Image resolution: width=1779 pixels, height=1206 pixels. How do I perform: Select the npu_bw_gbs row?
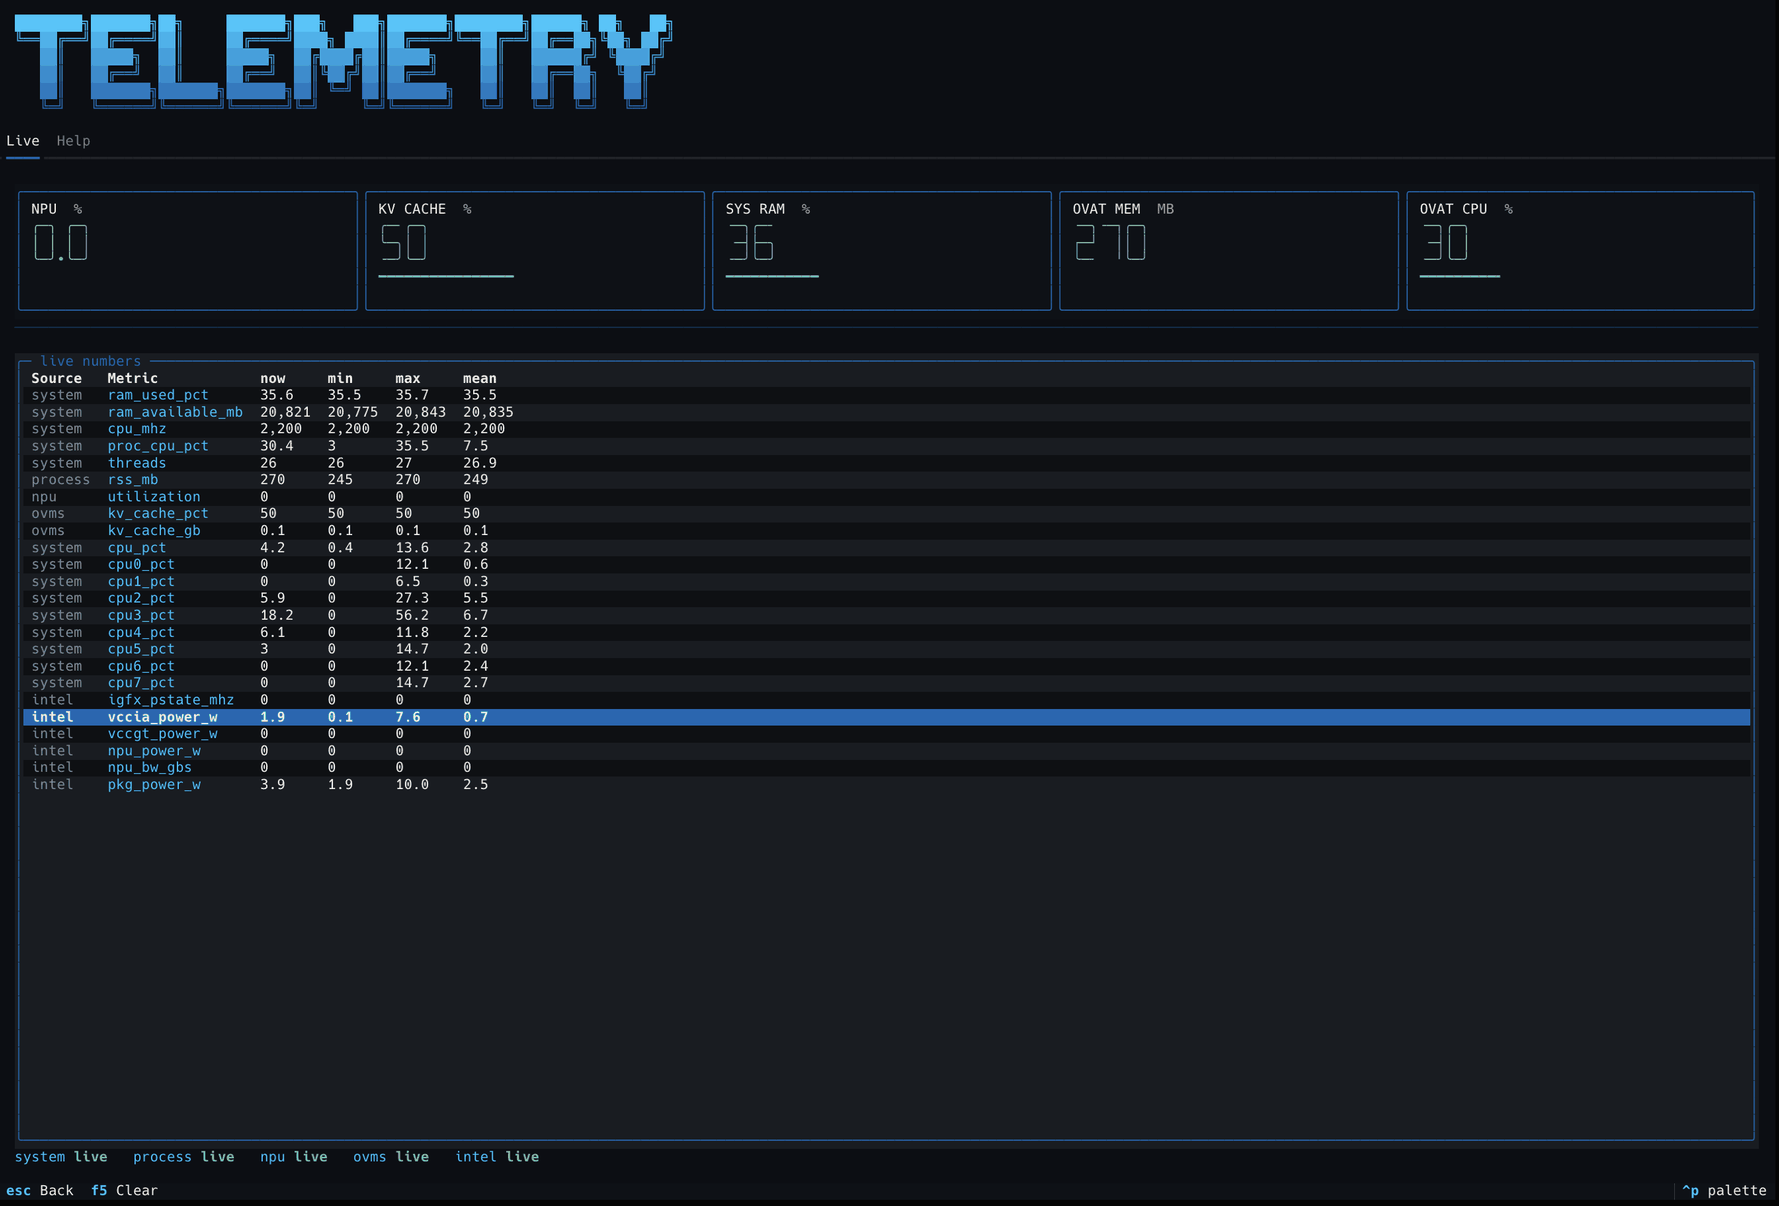pos(886,768)
